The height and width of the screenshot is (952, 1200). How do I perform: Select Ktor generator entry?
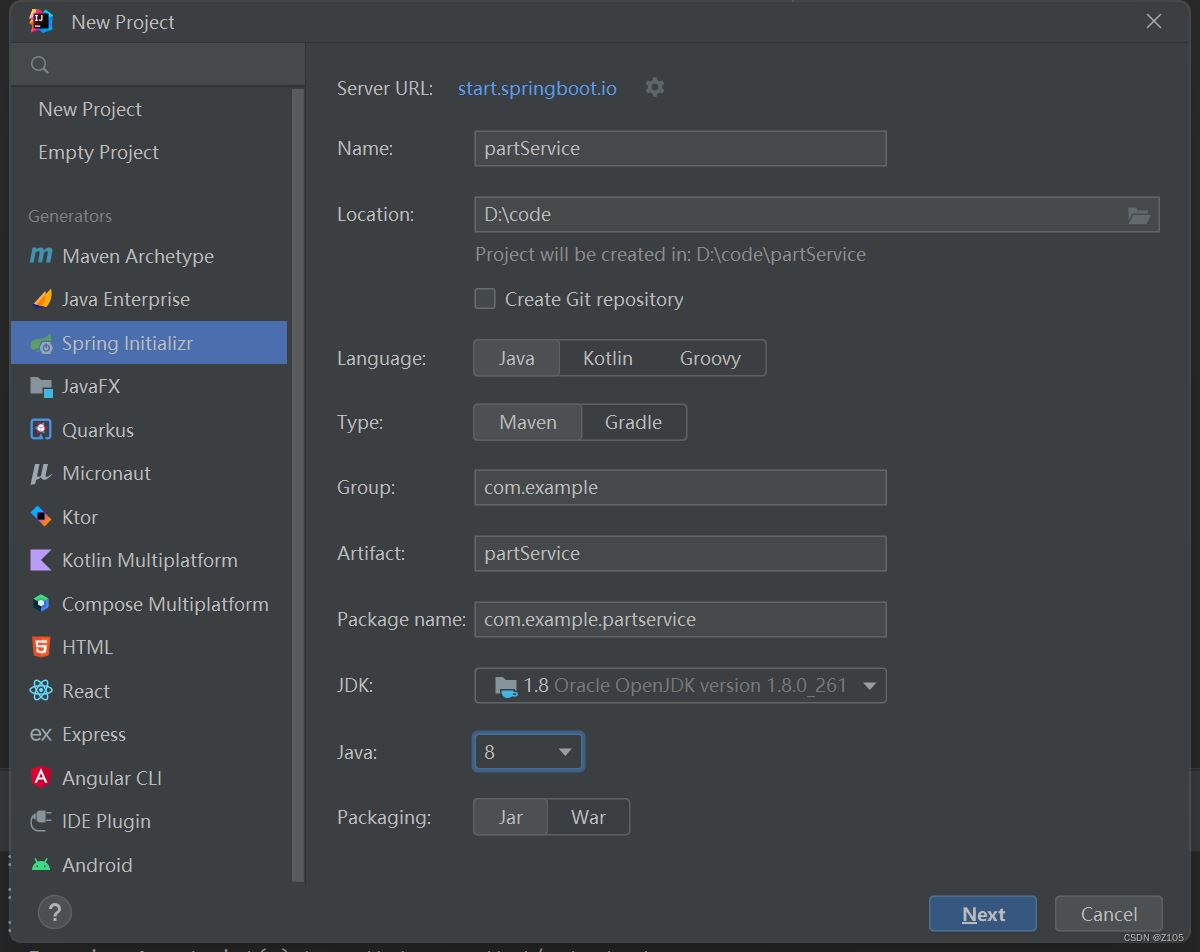pos(149,517)
